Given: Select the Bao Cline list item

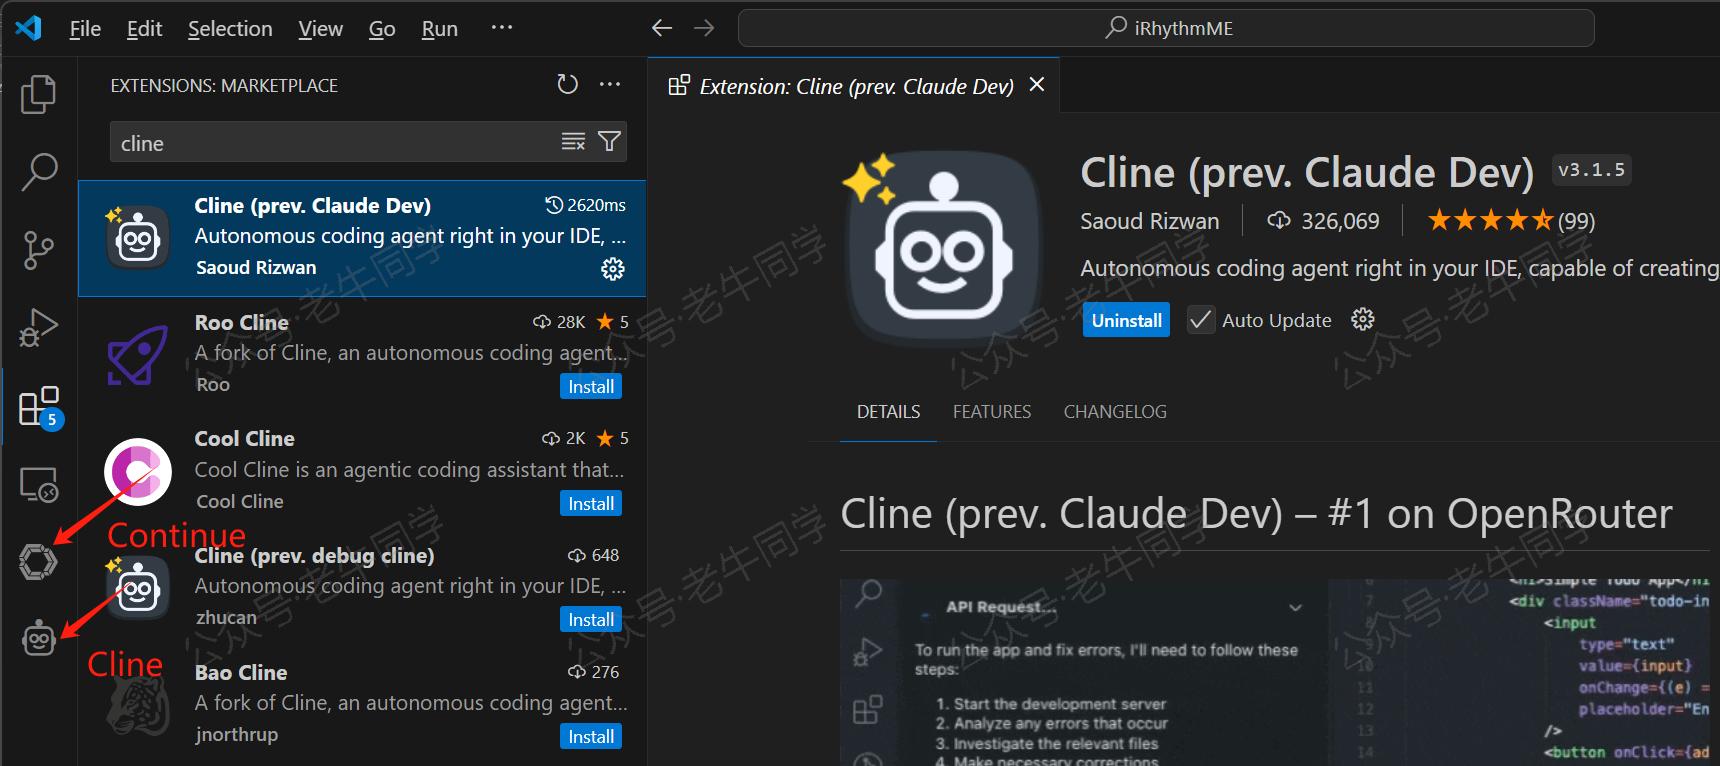Looking at the screenshot, I should tap(362, 705).
